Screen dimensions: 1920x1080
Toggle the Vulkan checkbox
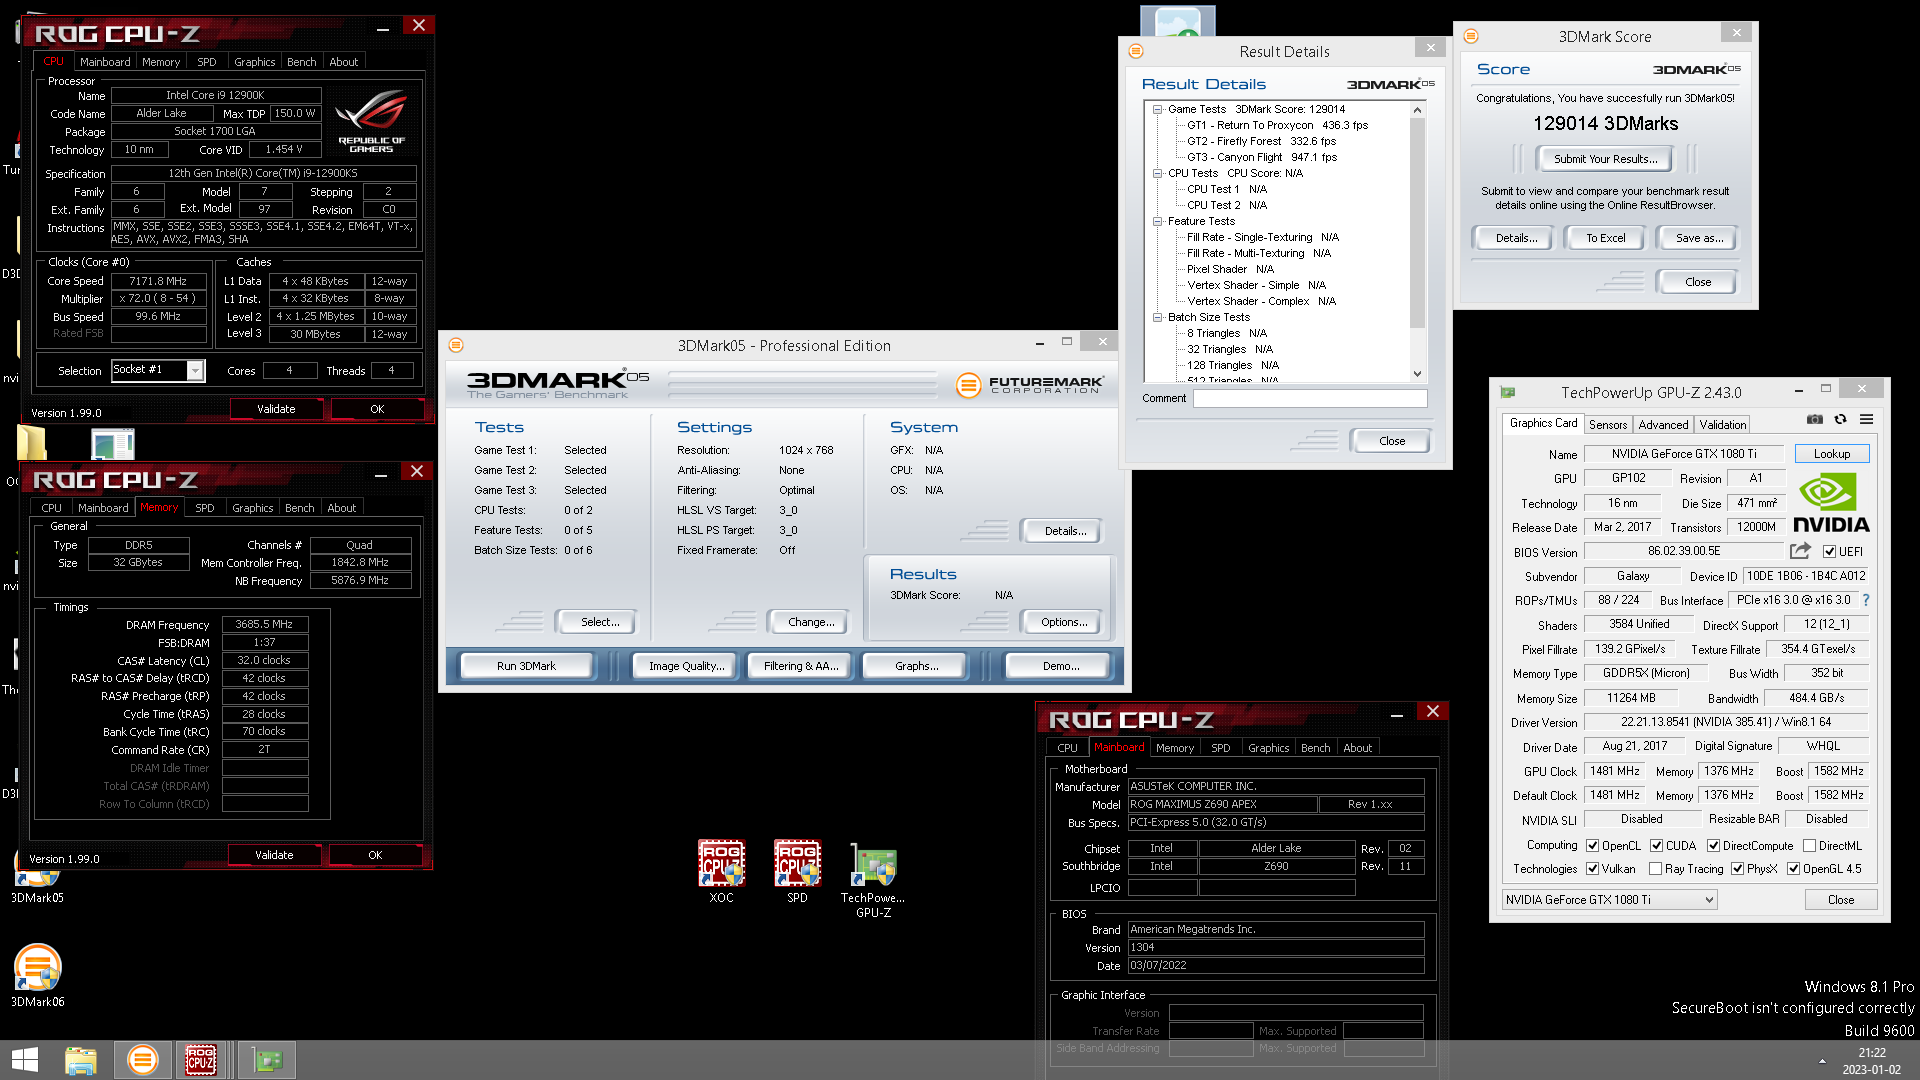[x=1592, y=869]
